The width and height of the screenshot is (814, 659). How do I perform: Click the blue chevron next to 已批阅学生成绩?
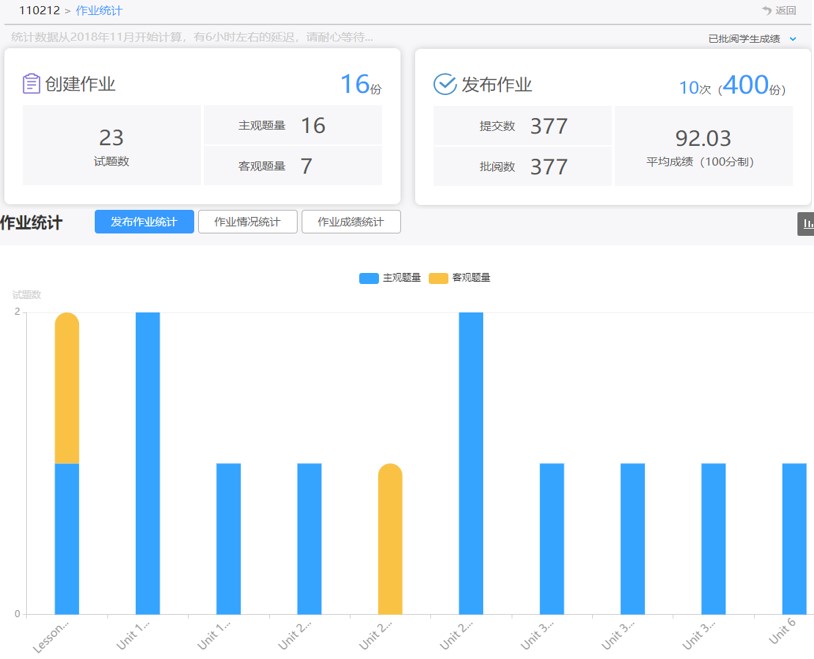(793, 39)
